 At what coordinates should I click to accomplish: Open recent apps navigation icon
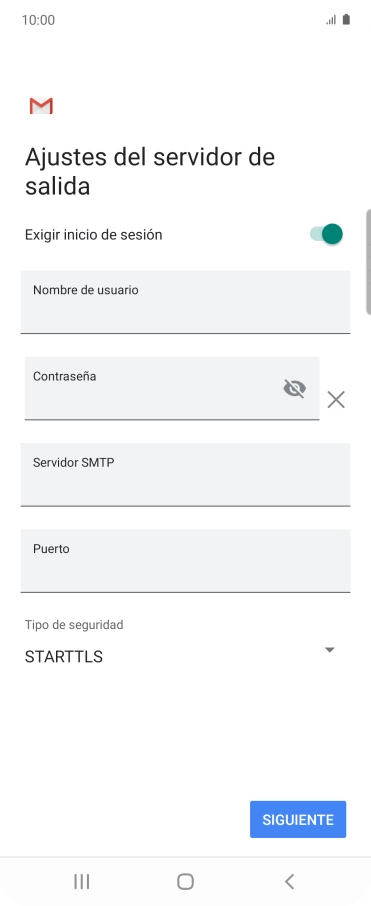coord(81,881)
